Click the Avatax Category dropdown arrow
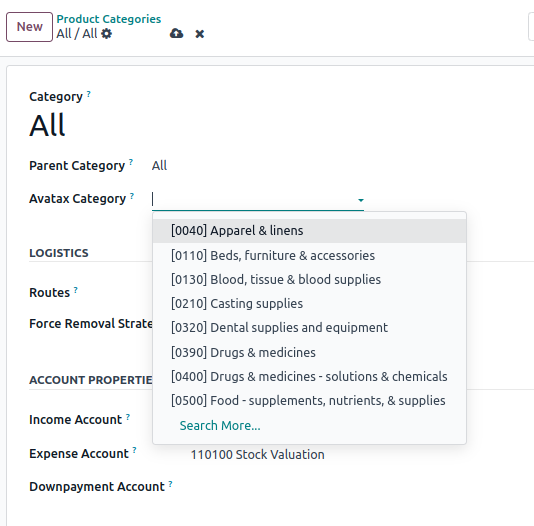Image resolution: width=534 pixels, height=526 pixels. pyautogui.click(x=361, y=200)
